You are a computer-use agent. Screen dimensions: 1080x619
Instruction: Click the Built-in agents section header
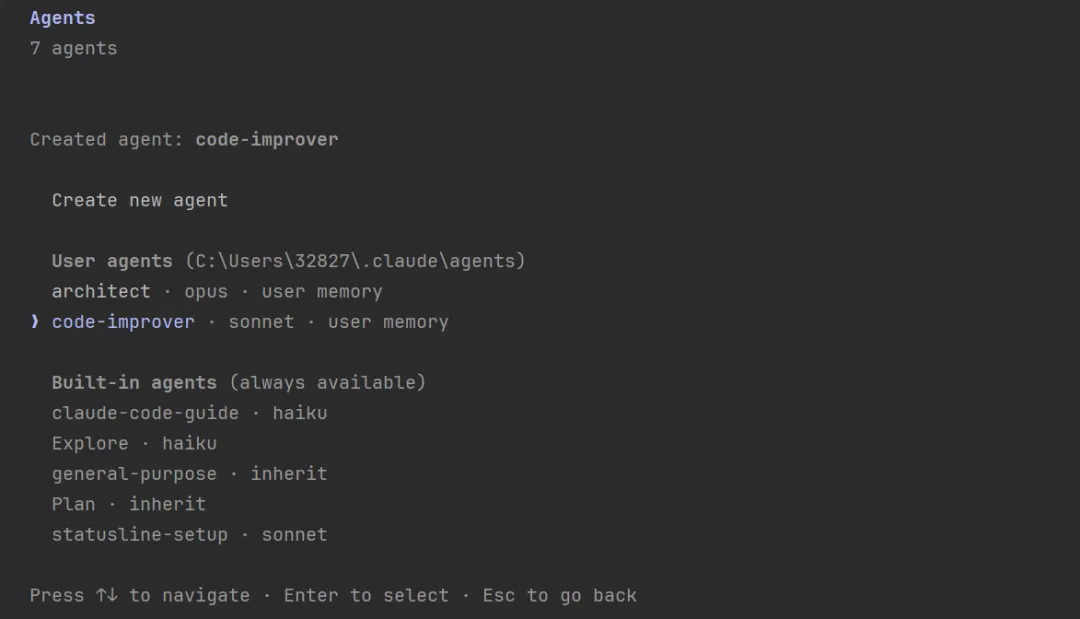pos(134,383)
